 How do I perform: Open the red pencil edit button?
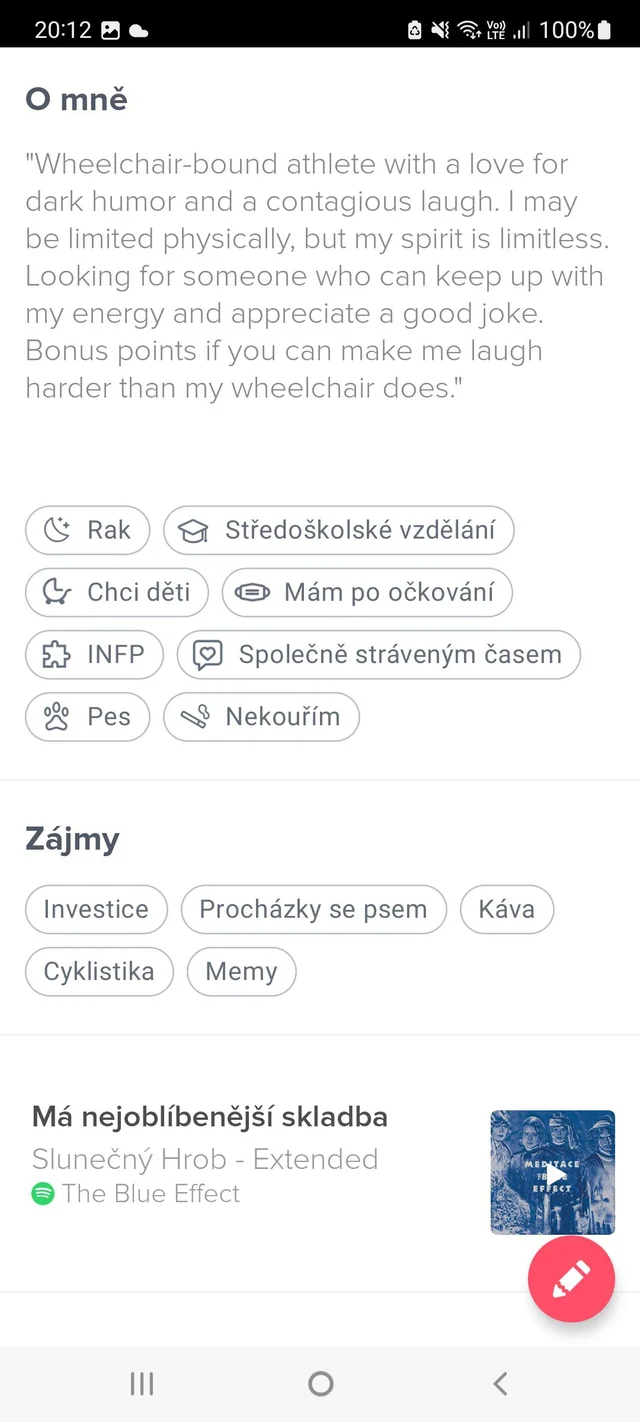tap(571, 1278)
